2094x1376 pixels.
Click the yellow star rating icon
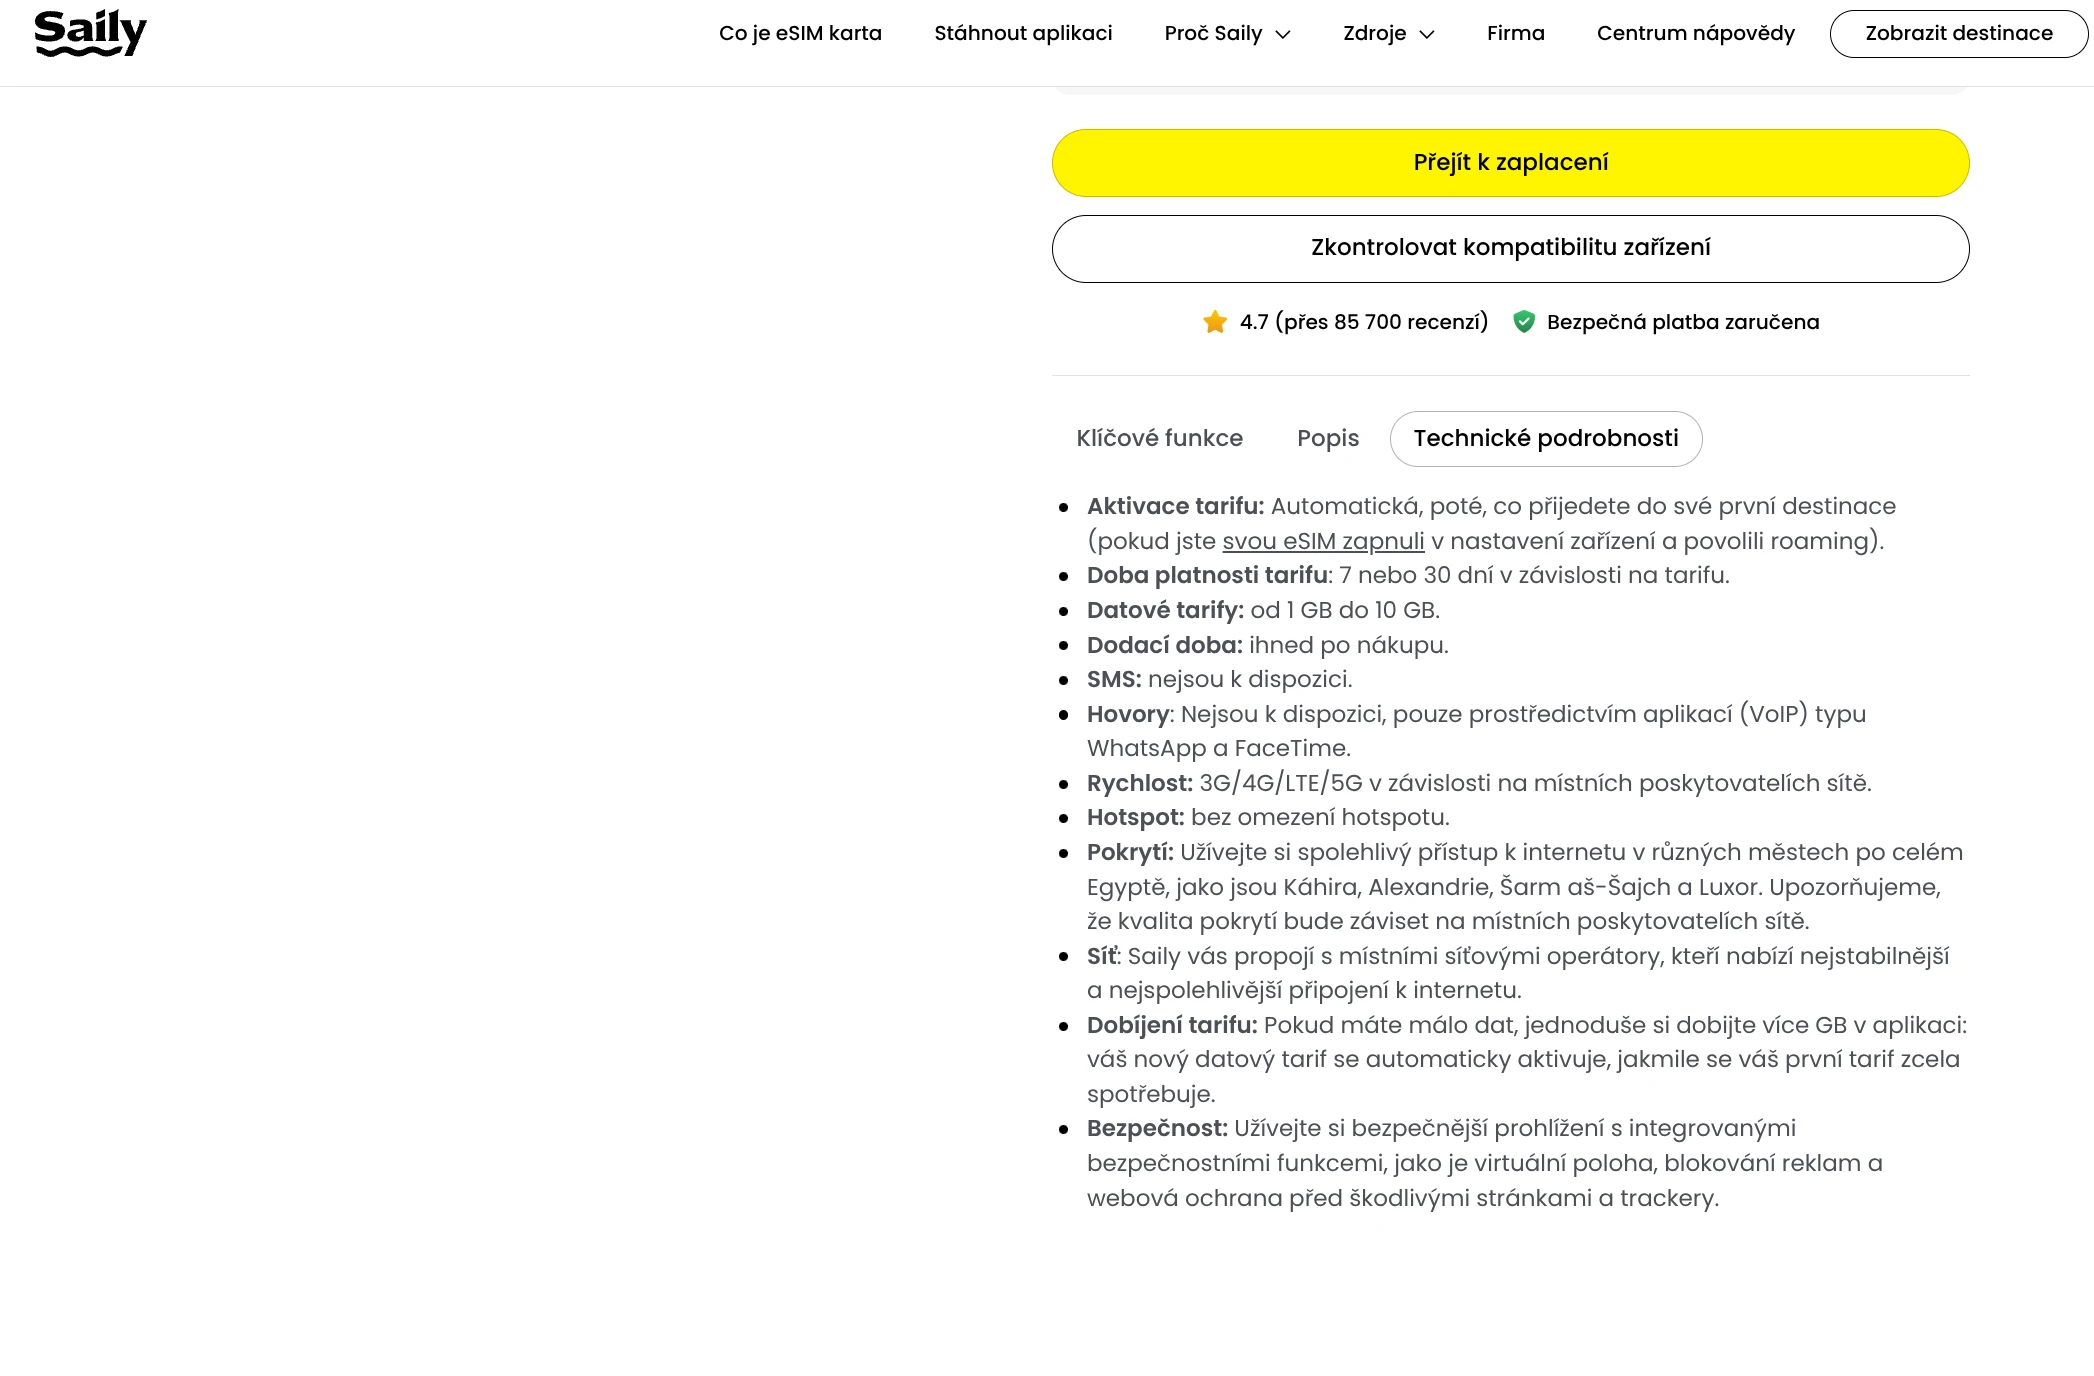[x=1215, y=322]
